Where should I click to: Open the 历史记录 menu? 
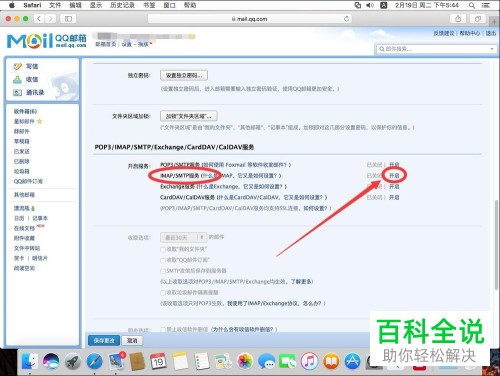pos(122,5)
